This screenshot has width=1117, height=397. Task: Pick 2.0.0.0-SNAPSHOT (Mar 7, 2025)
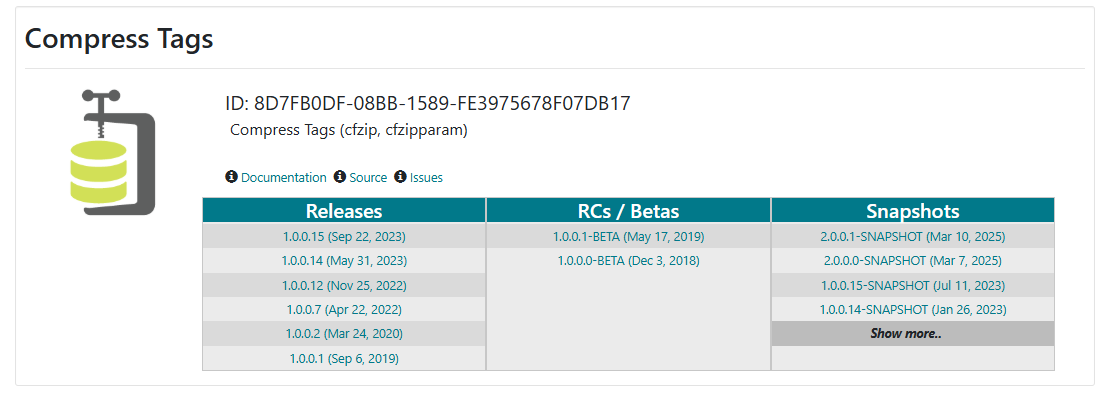click(x=913, y=261)
